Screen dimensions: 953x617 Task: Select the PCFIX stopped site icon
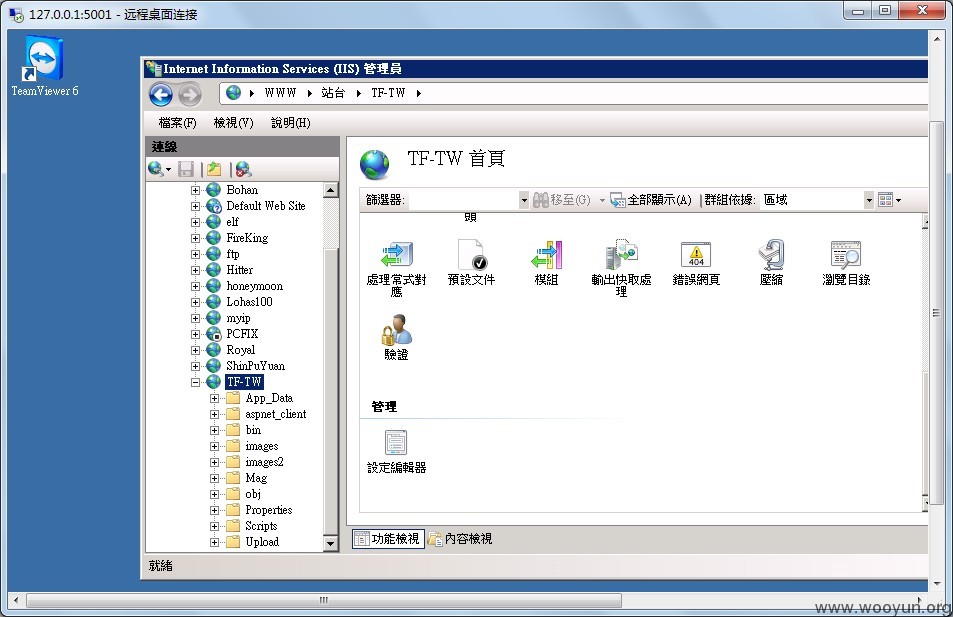click(214, 334)
